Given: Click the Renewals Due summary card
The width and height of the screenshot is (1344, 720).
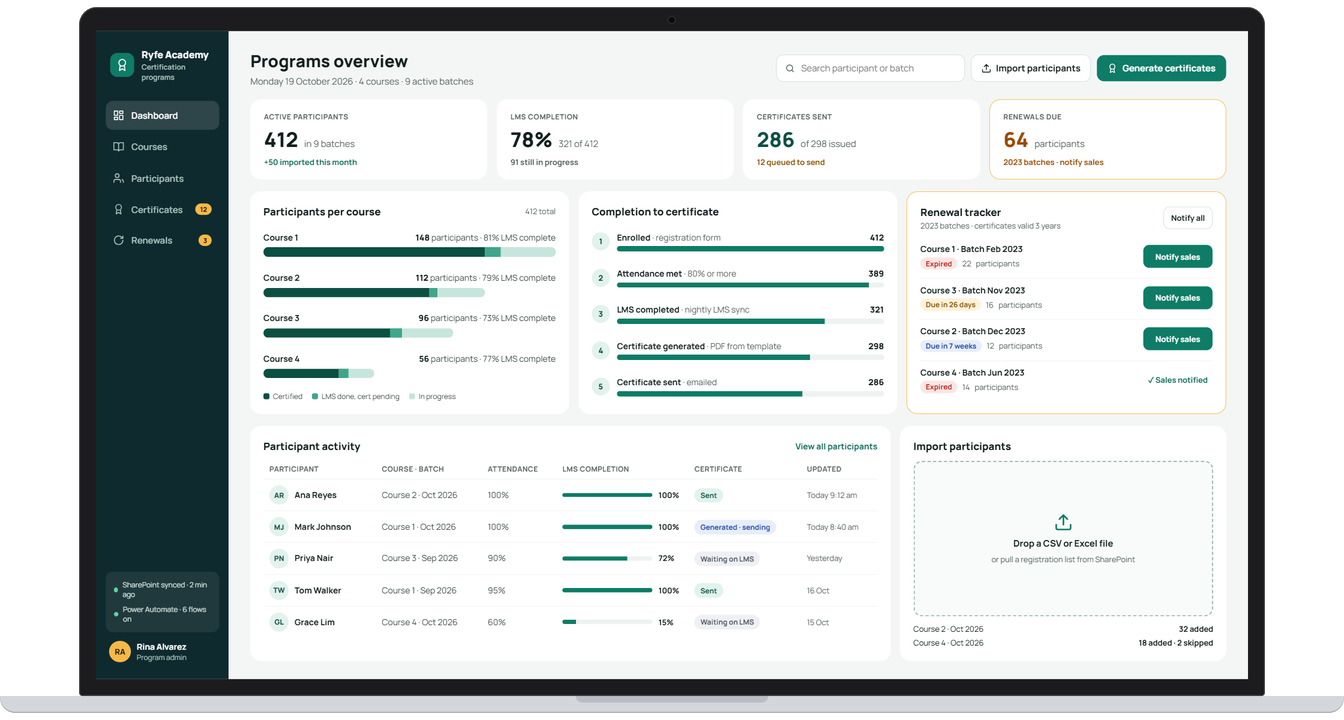Looking at the screenshot, I should pyautogui.click(x=1107, y=139).
